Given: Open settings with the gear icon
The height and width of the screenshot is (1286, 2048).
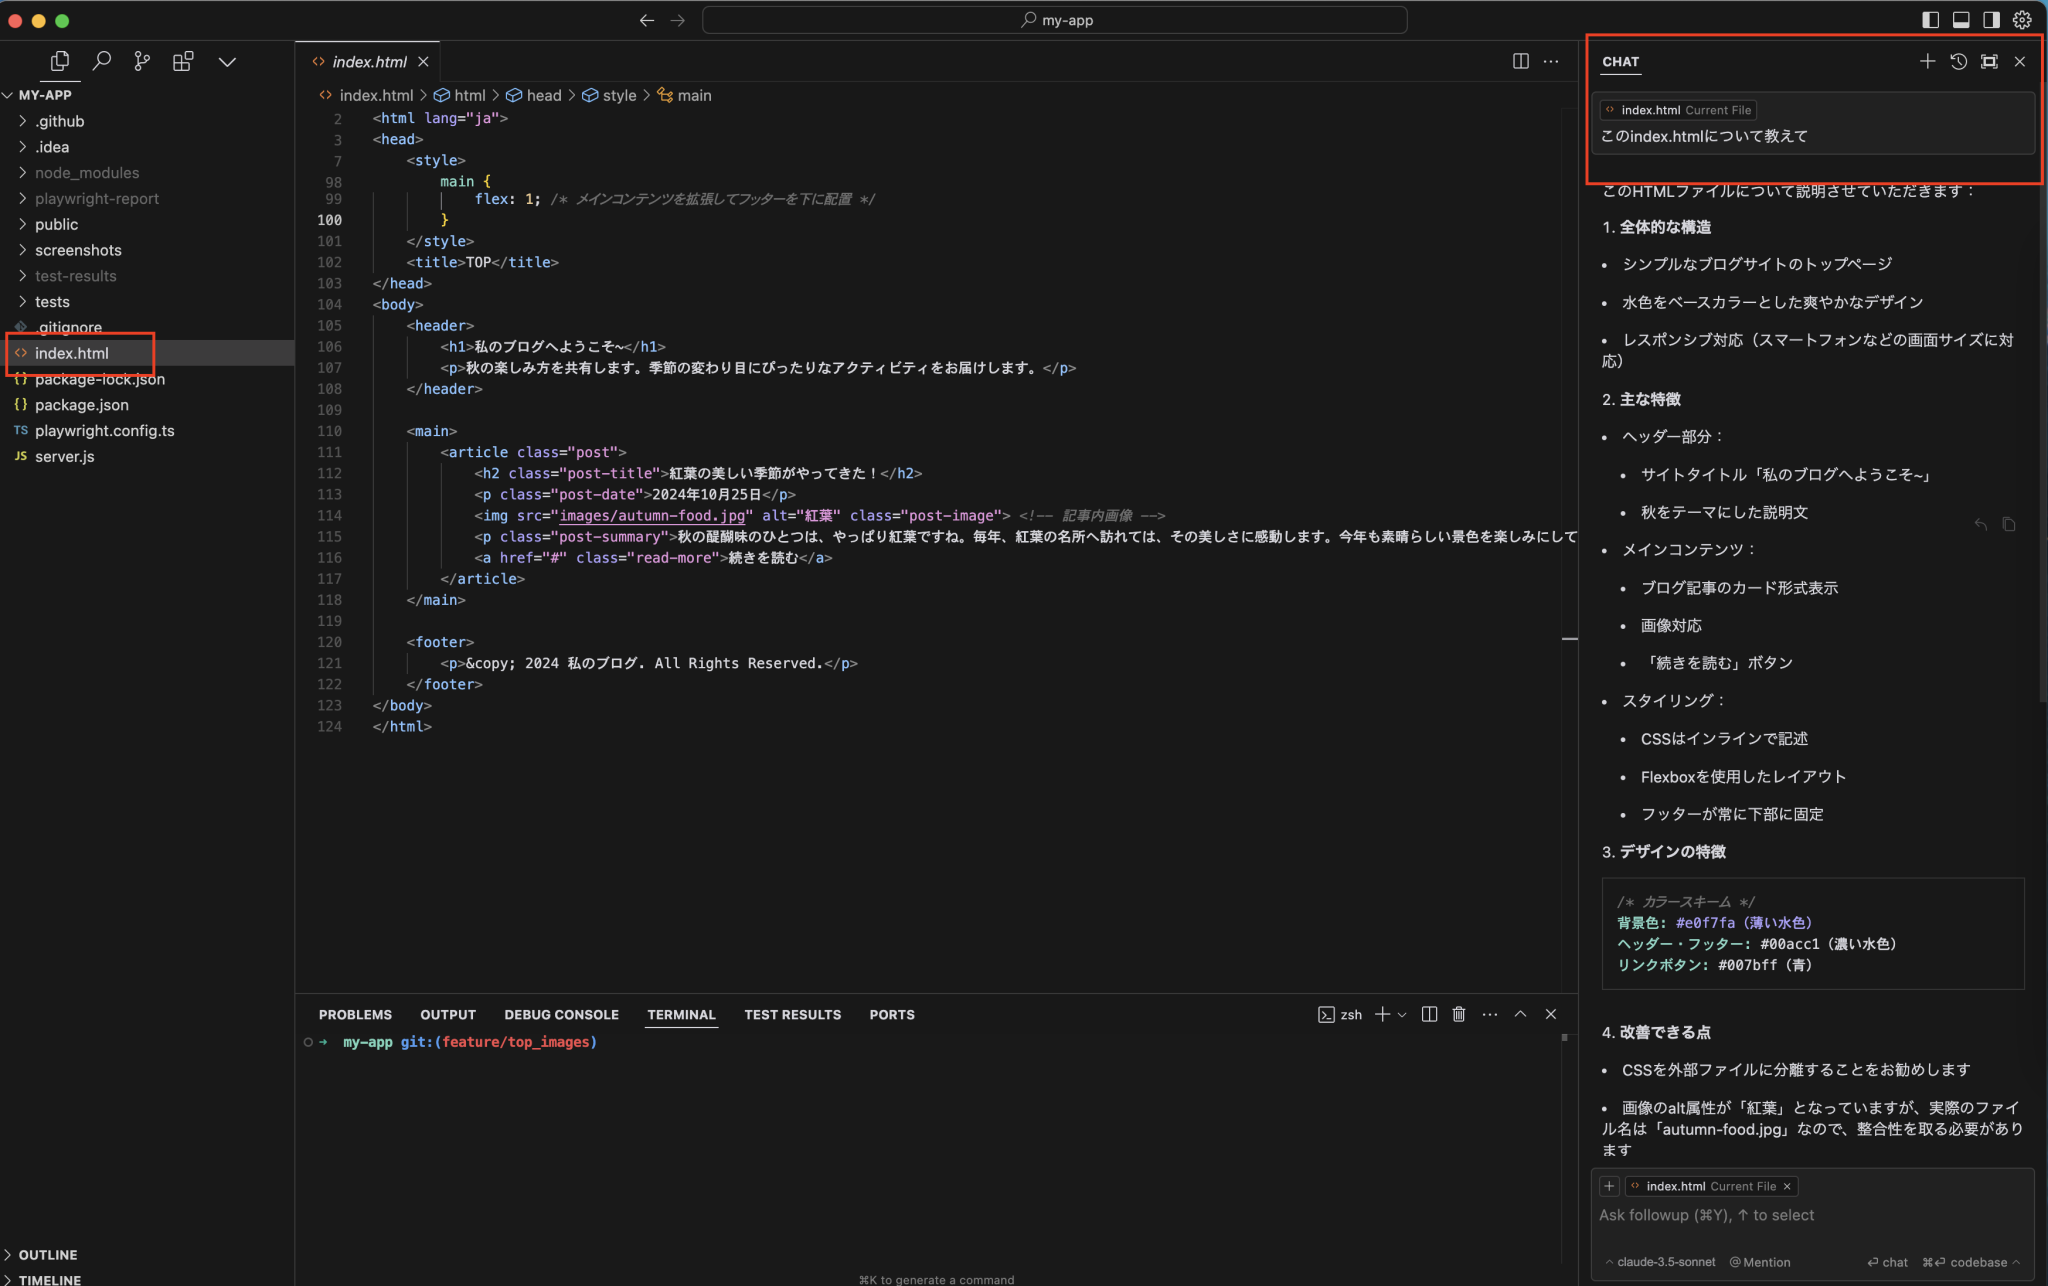Looking at the screenshot, I should tap(2022, 20).
